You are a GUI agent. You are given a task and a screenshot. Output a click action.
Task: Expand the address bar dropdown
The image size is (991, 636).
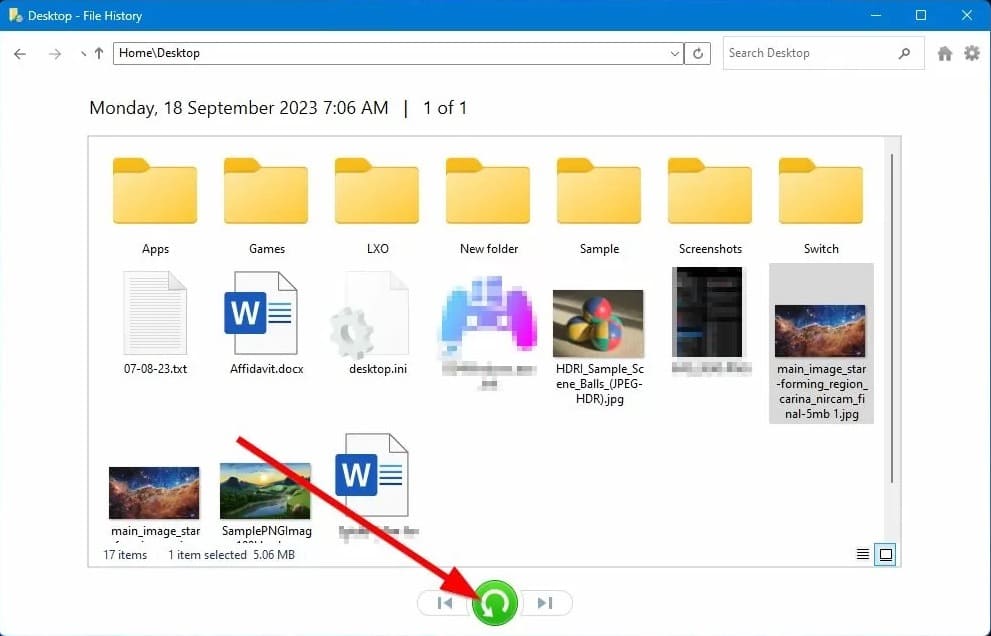pyautogui.click(x=674, y=54)
